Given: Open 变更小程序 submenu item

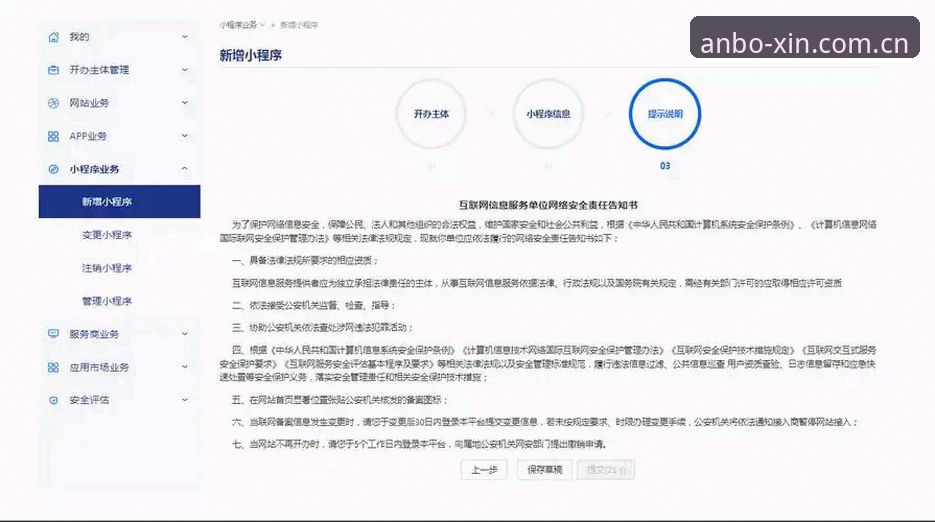Looking at the screenshot, I should (107, 235).
